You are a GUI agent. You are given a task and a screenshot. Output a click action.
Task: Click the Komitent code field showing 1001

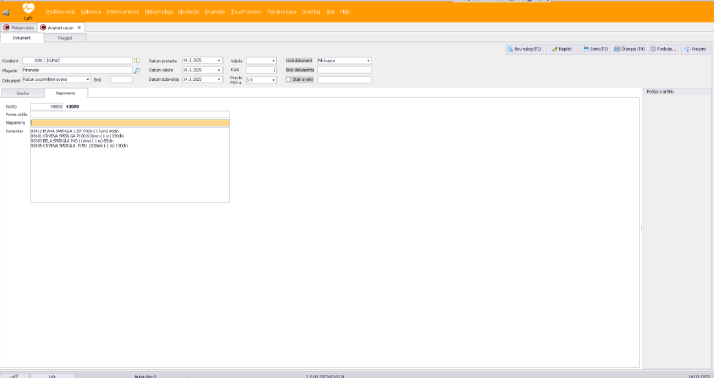(34, 61)
